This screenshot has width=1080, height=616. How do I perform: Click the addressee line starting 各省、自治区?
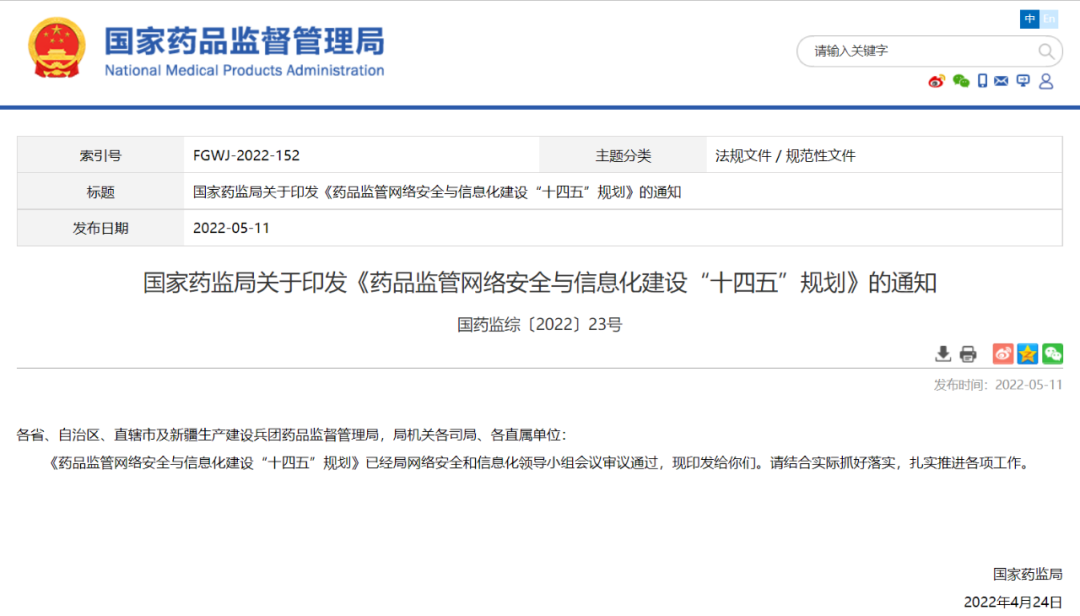pos(291,435)
